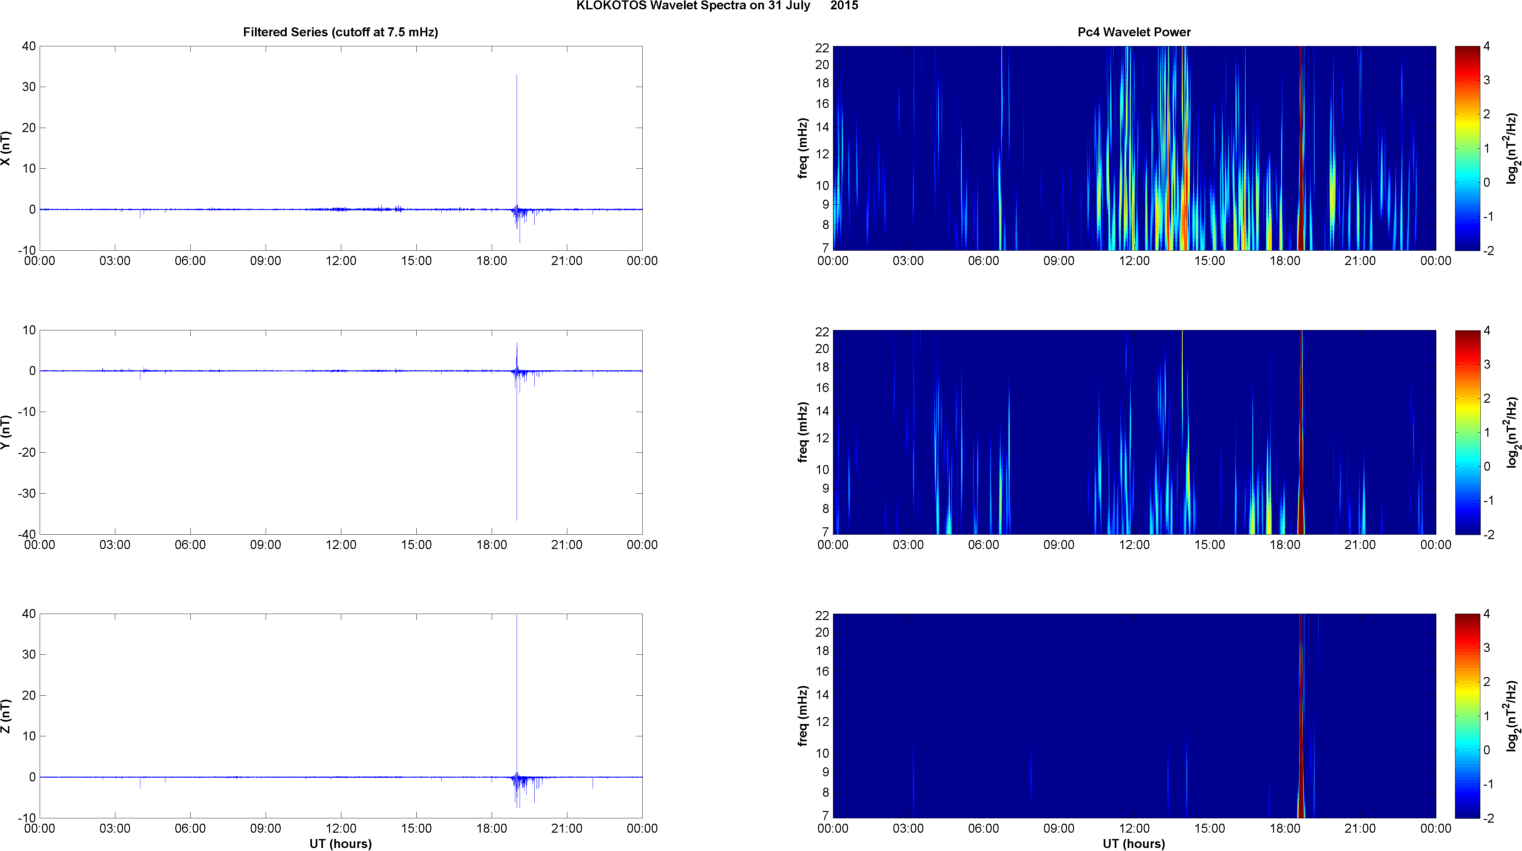Click the tall spike in Z series
This screenshot has height=851, width=1522.
coord(517,680)
